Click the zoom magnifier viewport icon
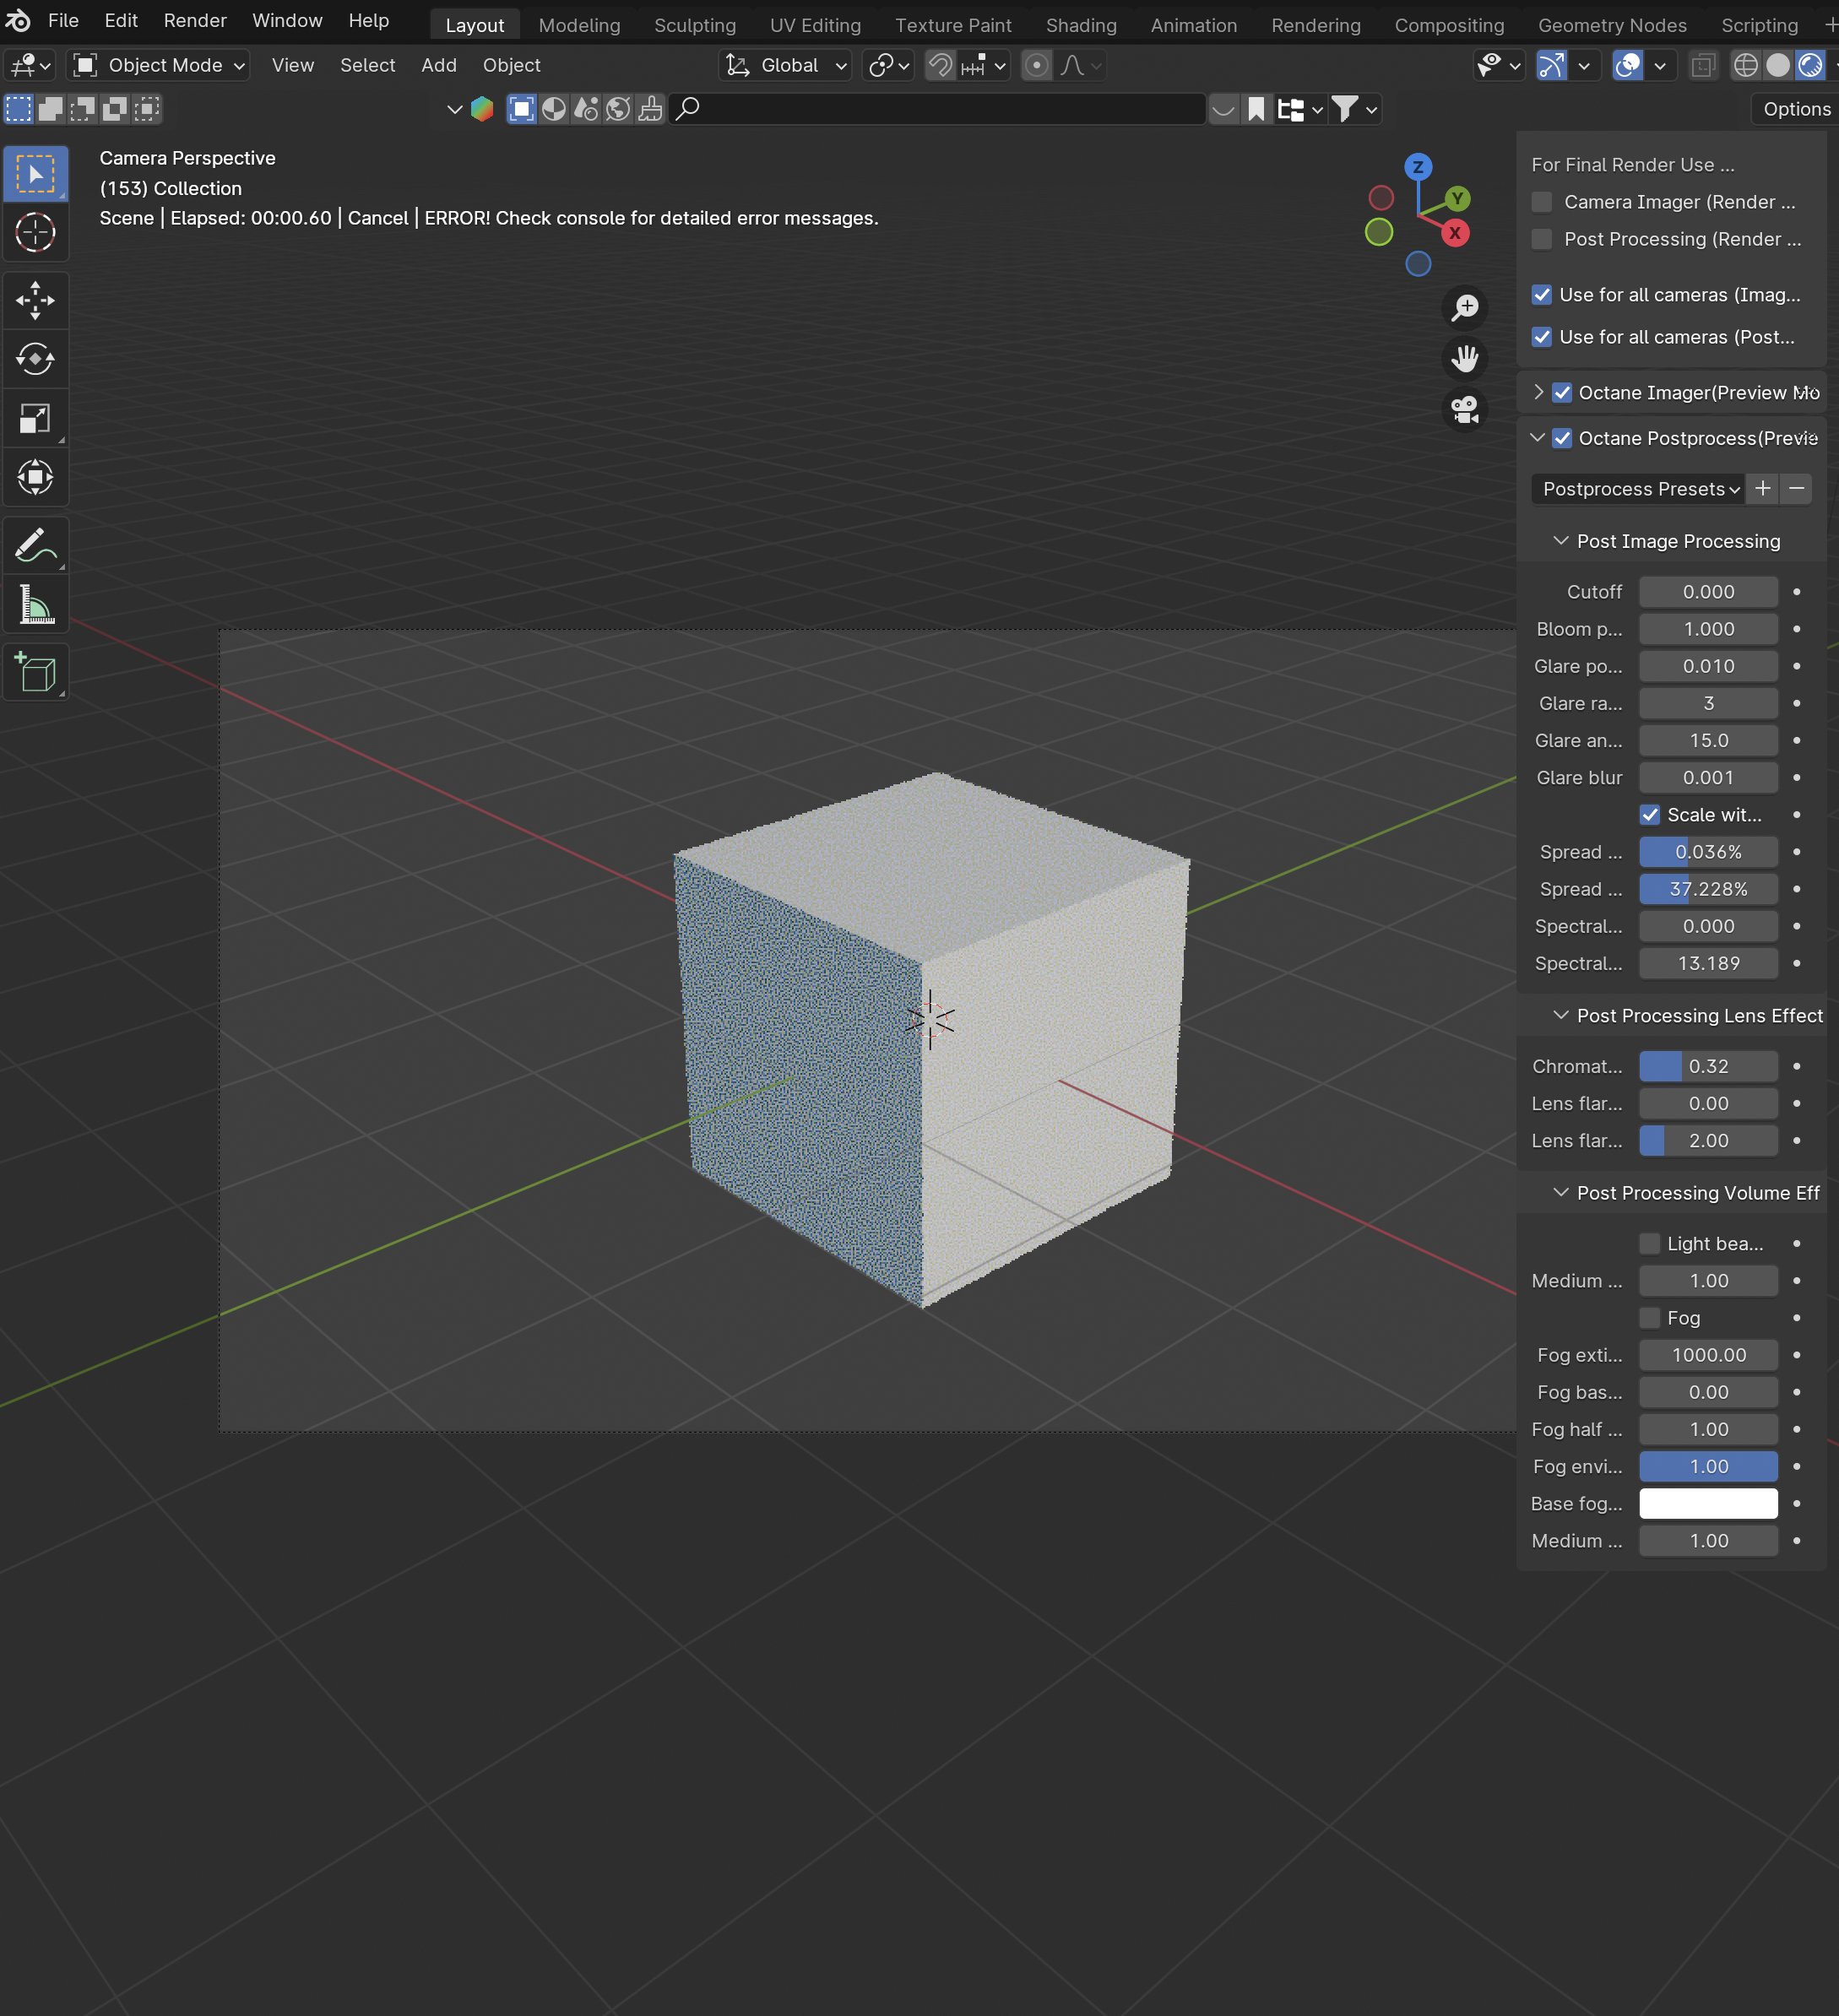This screenshot has height=2016, width=1839. tap(1465, 307)
